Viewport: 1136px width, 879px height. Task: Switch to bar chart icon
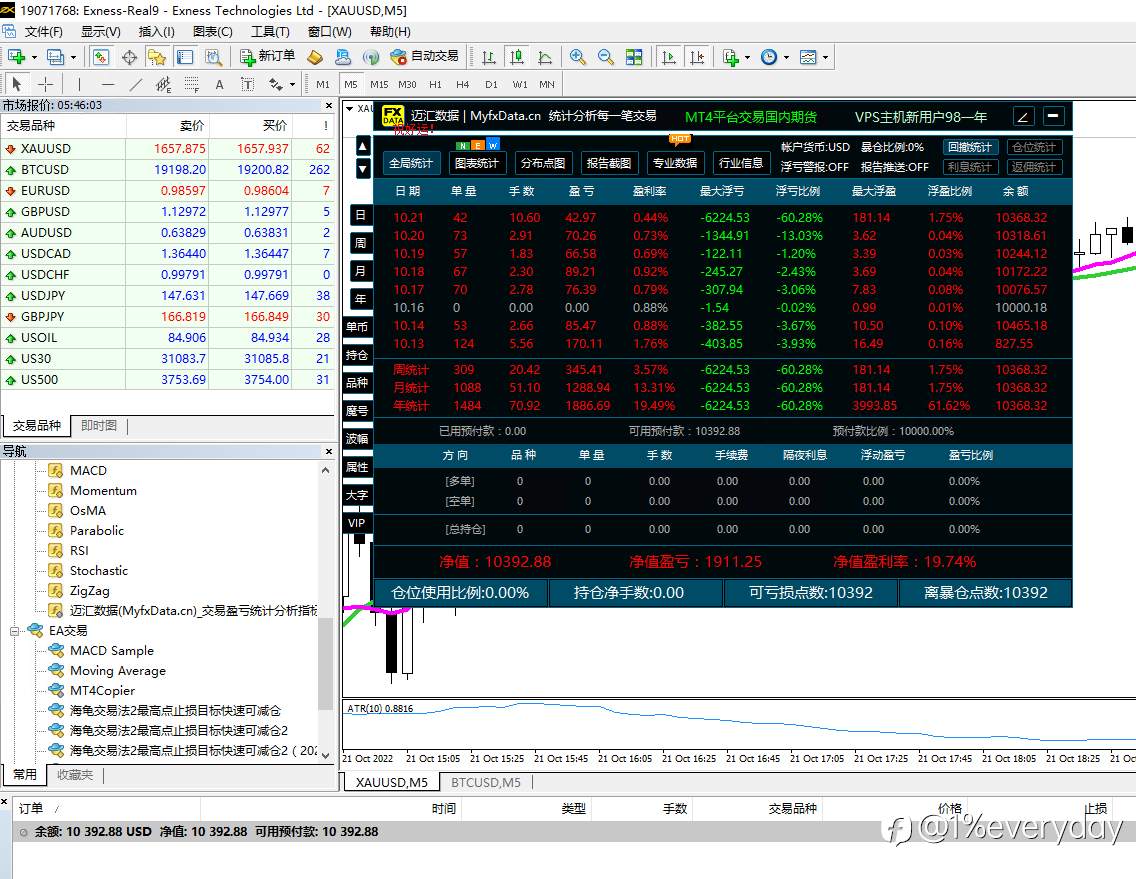489,57
